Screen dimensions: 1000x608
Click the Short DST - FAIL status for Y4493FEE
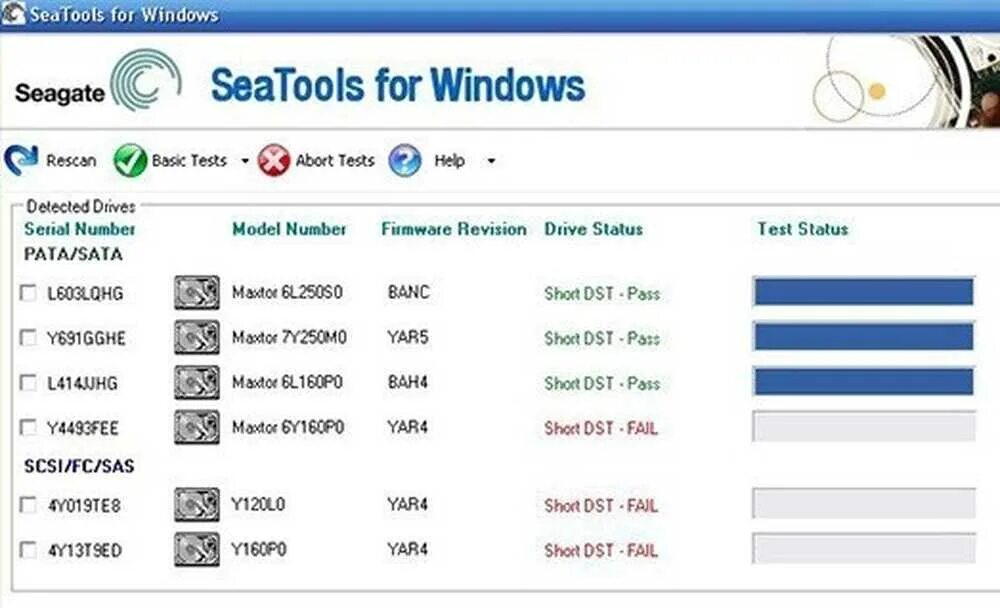pos(601,428)
